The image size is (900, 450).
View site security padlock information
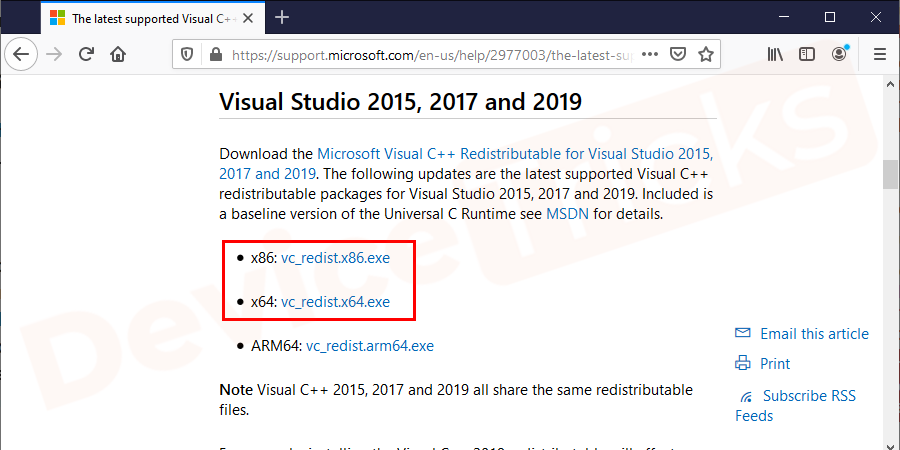click(x=215, y=55)
